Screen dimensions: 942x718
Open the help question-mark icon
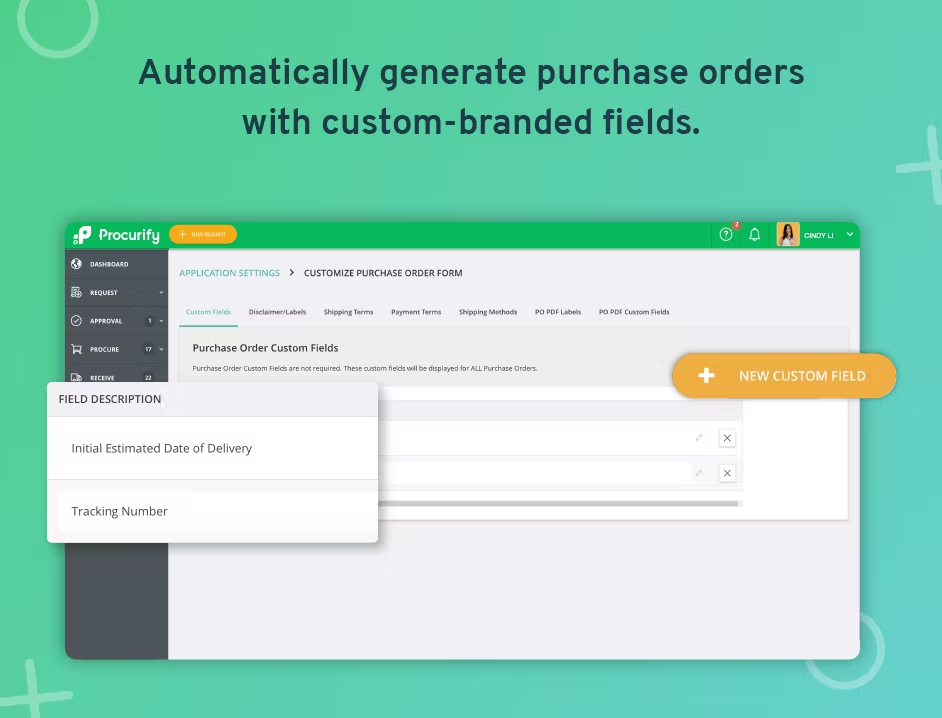[726, 234]
